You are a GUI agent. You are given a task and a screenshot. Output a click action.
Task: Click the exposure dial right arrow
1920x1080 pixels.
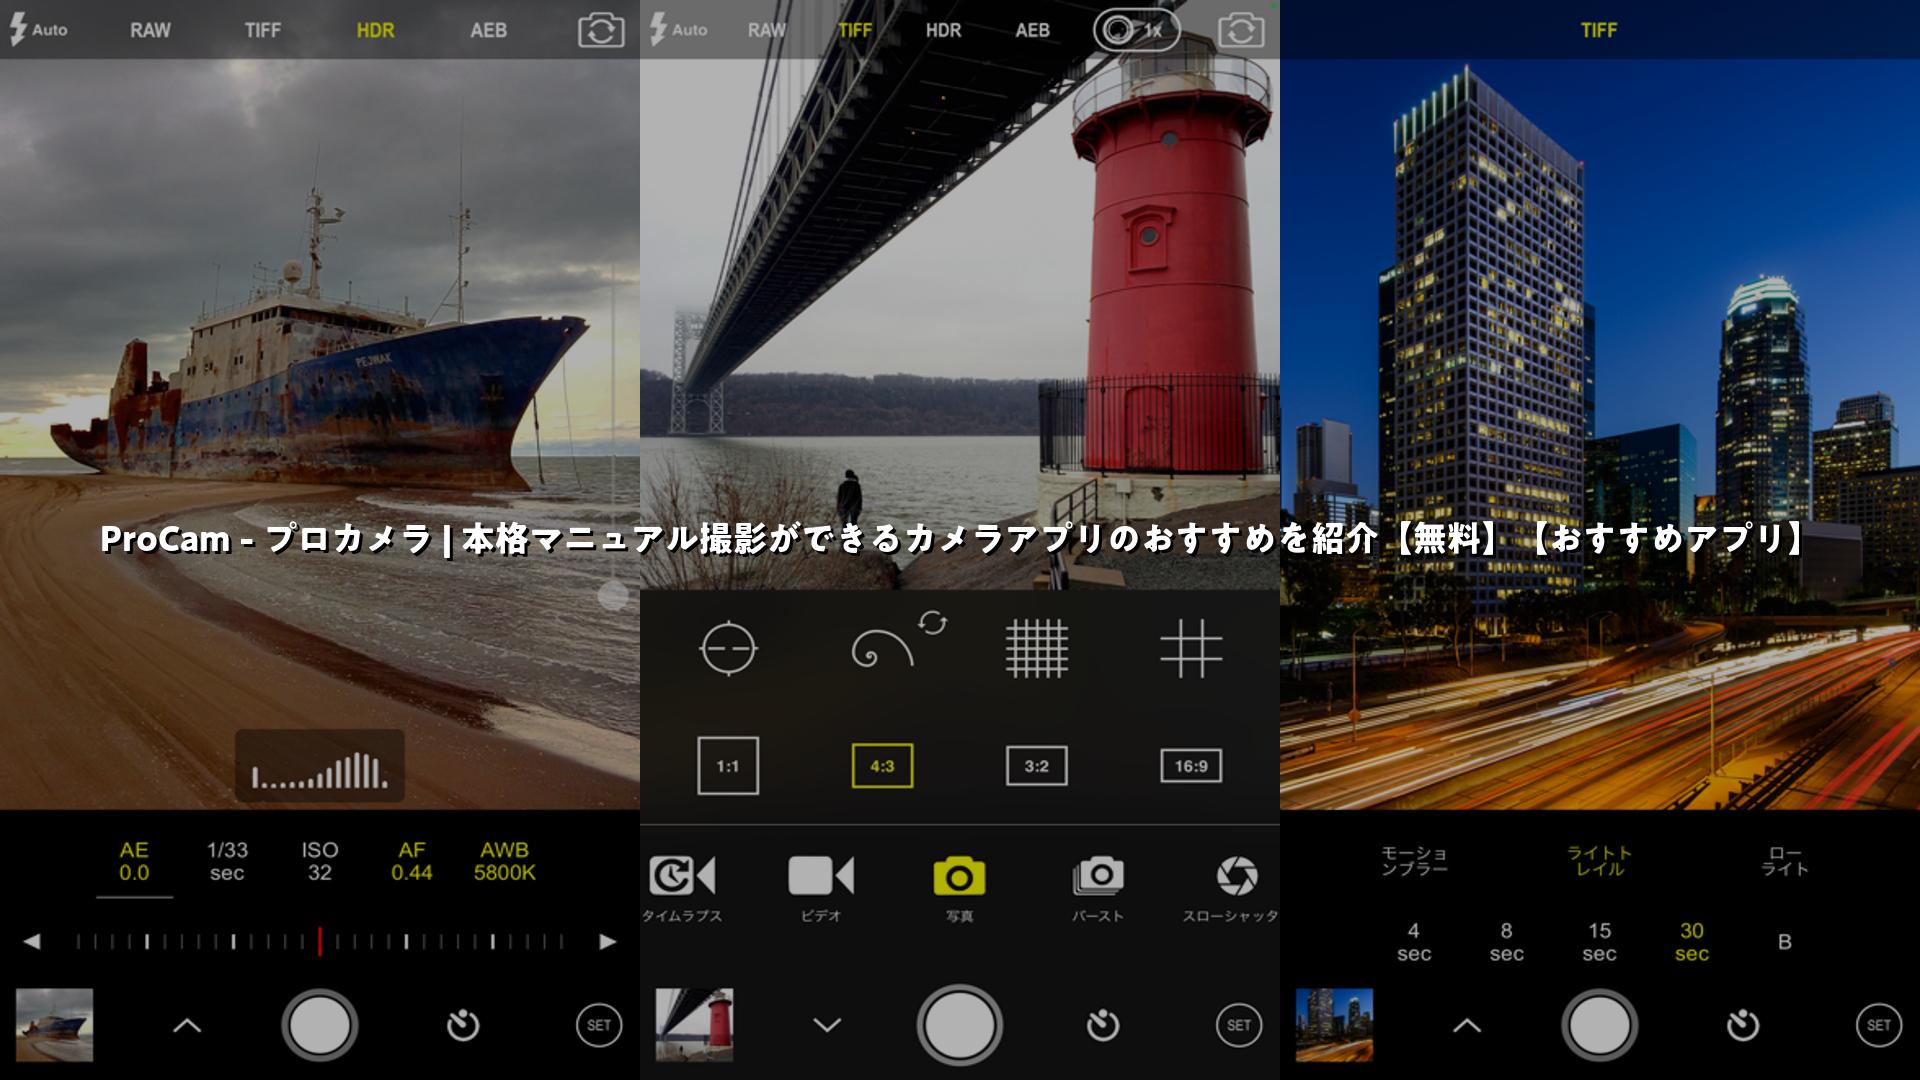(607, 942)
